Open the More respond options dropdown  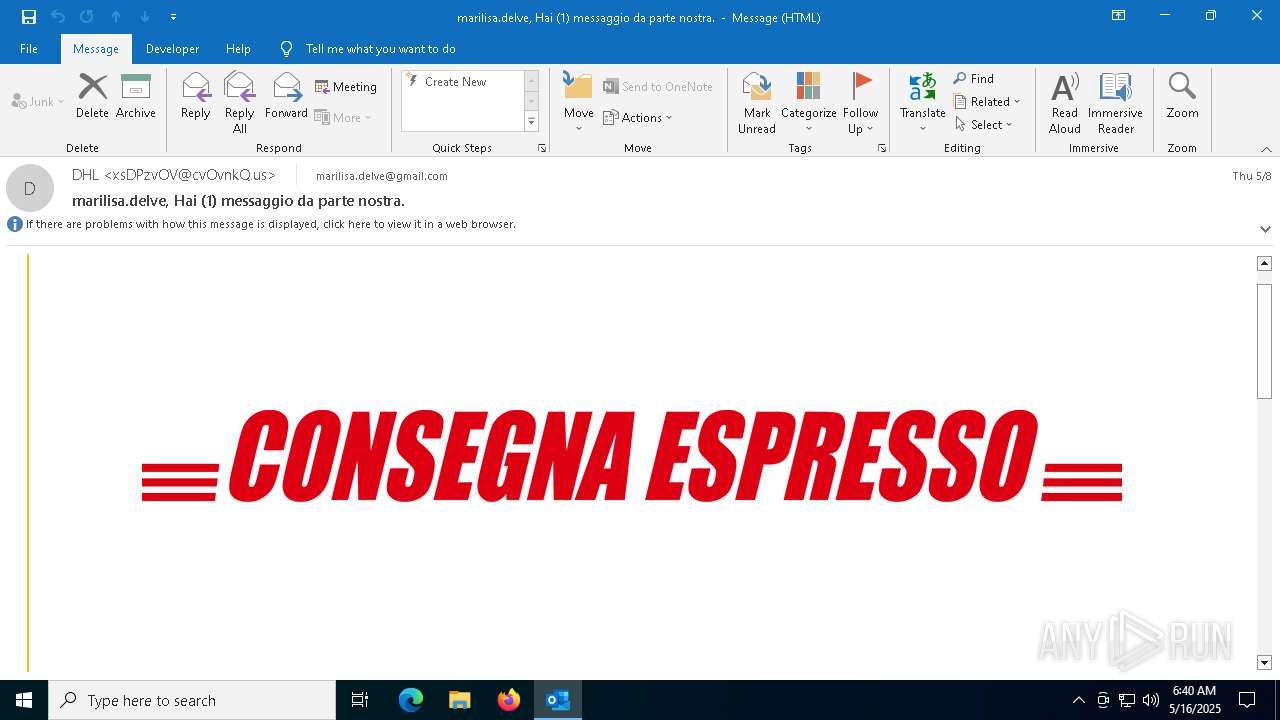(344, 117)
